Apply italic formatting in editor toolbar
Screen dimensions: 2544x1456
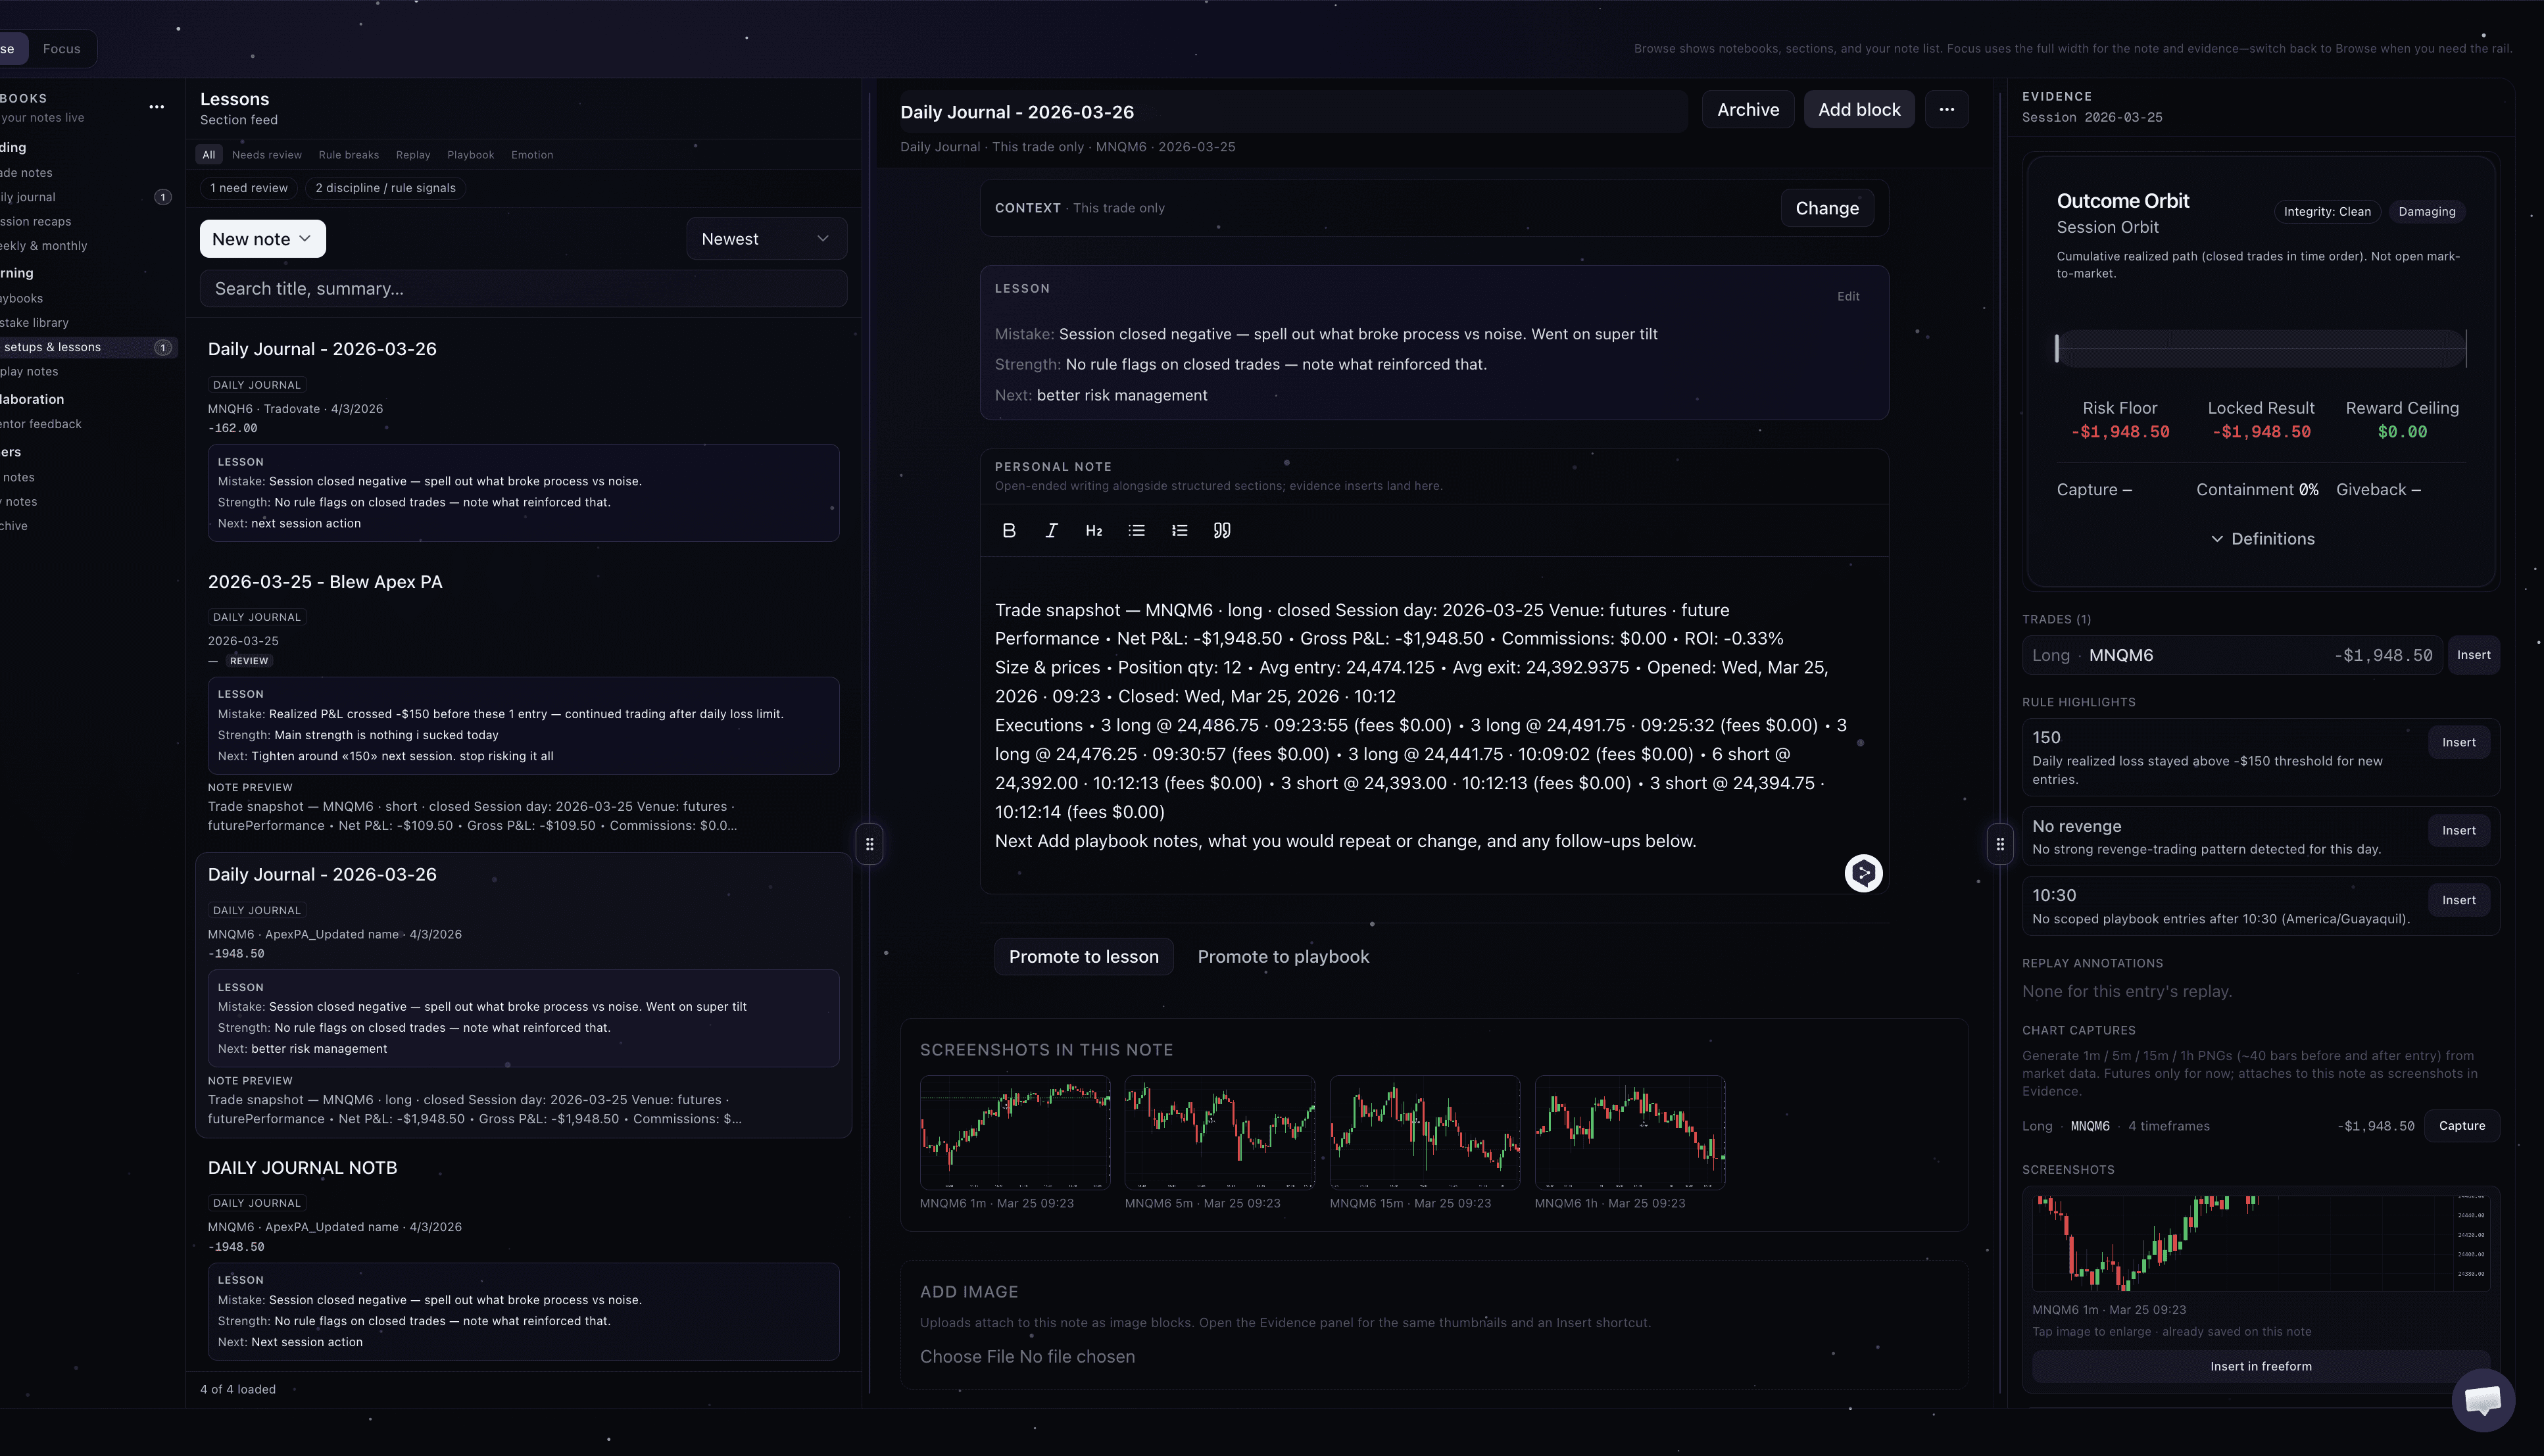(1051, 530)
